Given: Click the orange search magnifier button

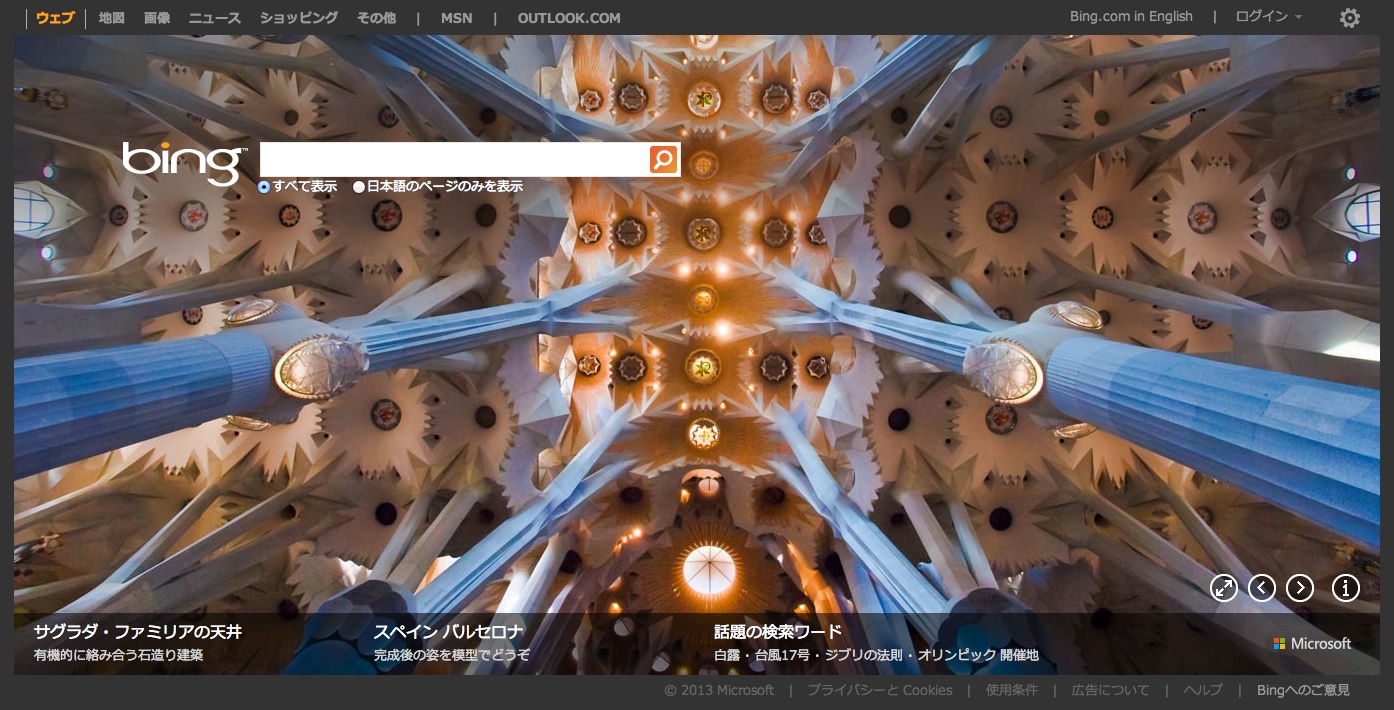Looking at the screenshot, I should 663,160.
